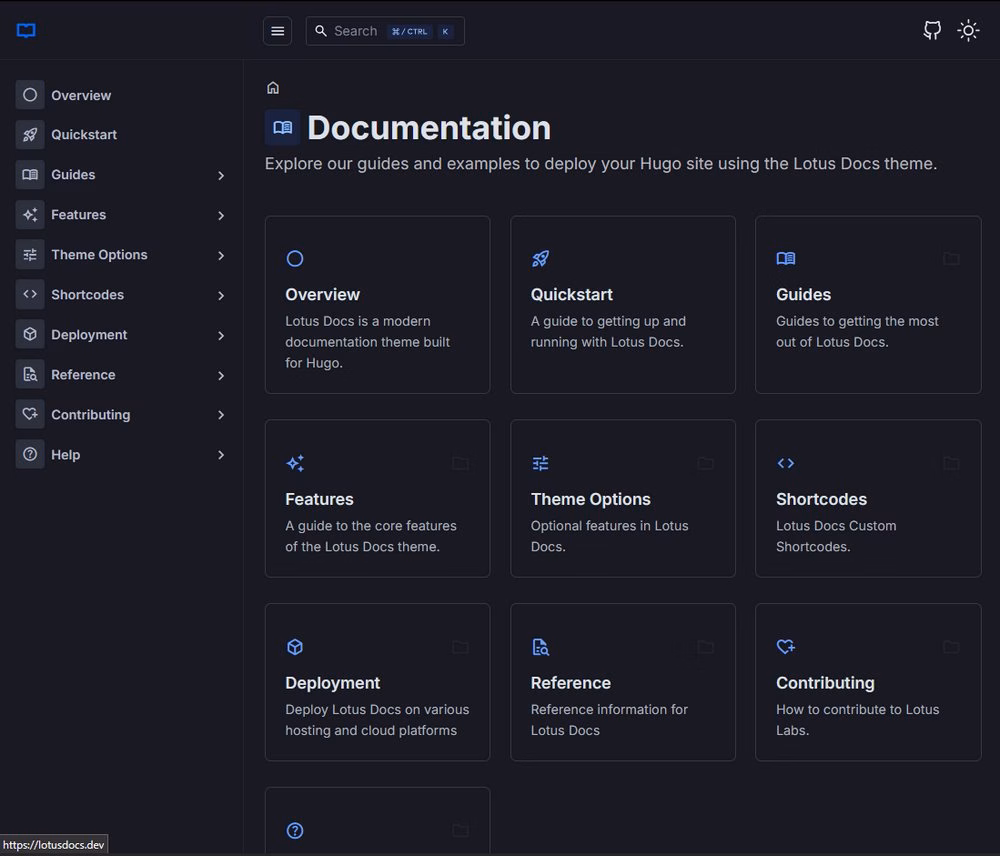Expand the Features section chevron
The width and height of the screenshot is (1000, 856).
[x=221, y=216]
